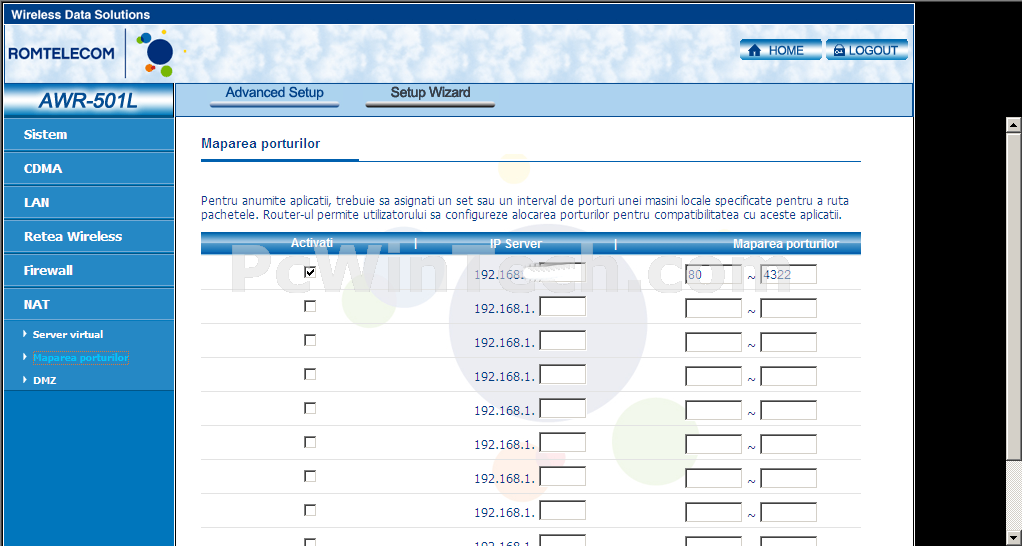Click the LOGOUT button with lock icon
This screenshot has height=546, width=1022.
[866, 50]
